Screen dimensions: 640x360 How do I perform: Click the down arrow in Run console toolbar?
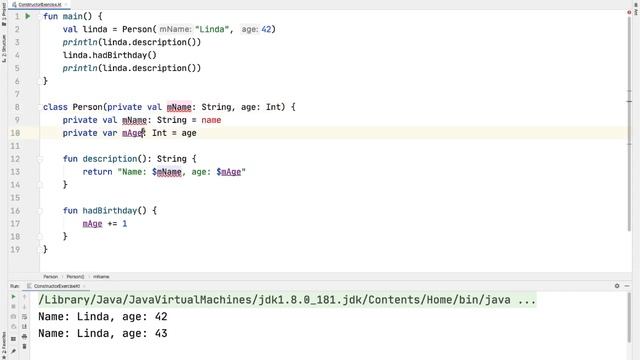click(24, 306)
